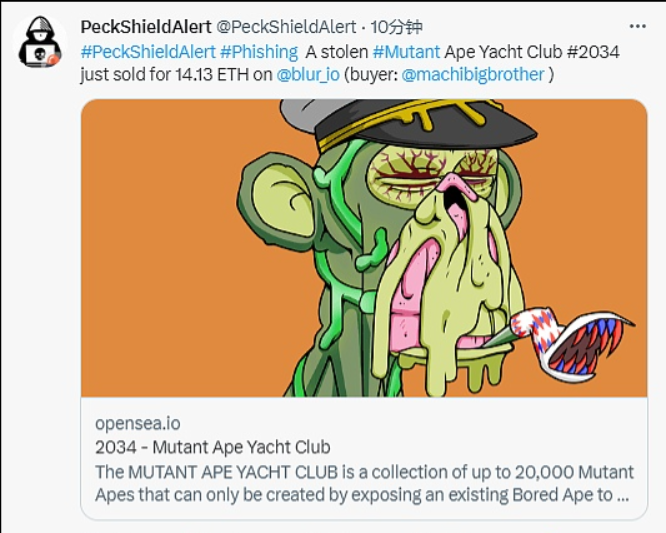Click the "Ape Yacht Club #2034" tweet text
This screenshot has width=666, height=533.
point(532,51)
